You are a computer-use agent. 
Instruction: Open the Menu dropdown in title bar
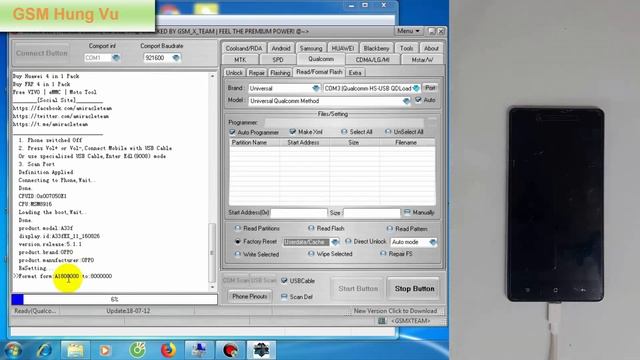click(x=408, y=31)
